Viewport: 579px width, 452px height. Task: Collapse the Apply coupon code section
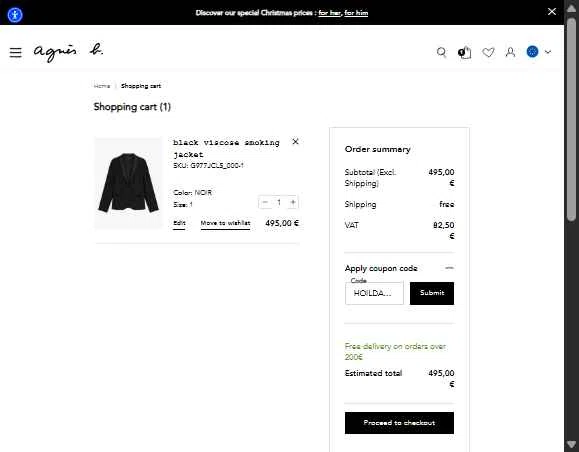pyautogui.click(x=449, y=268)
